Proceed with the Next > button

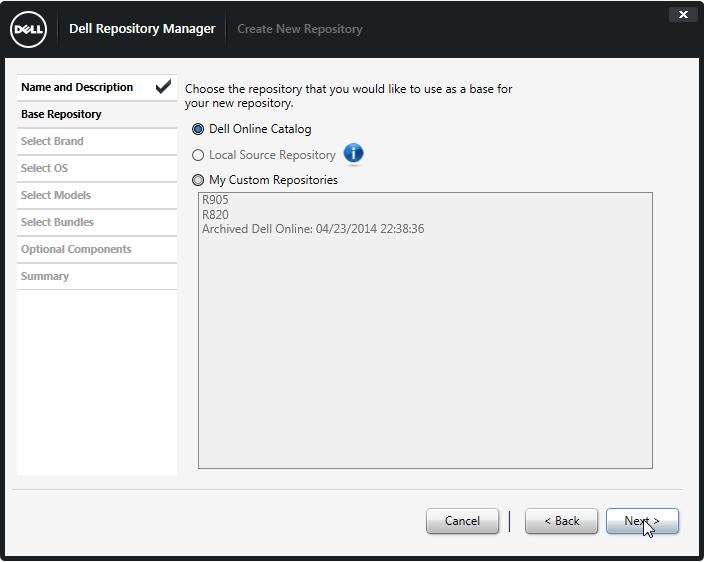642,521
